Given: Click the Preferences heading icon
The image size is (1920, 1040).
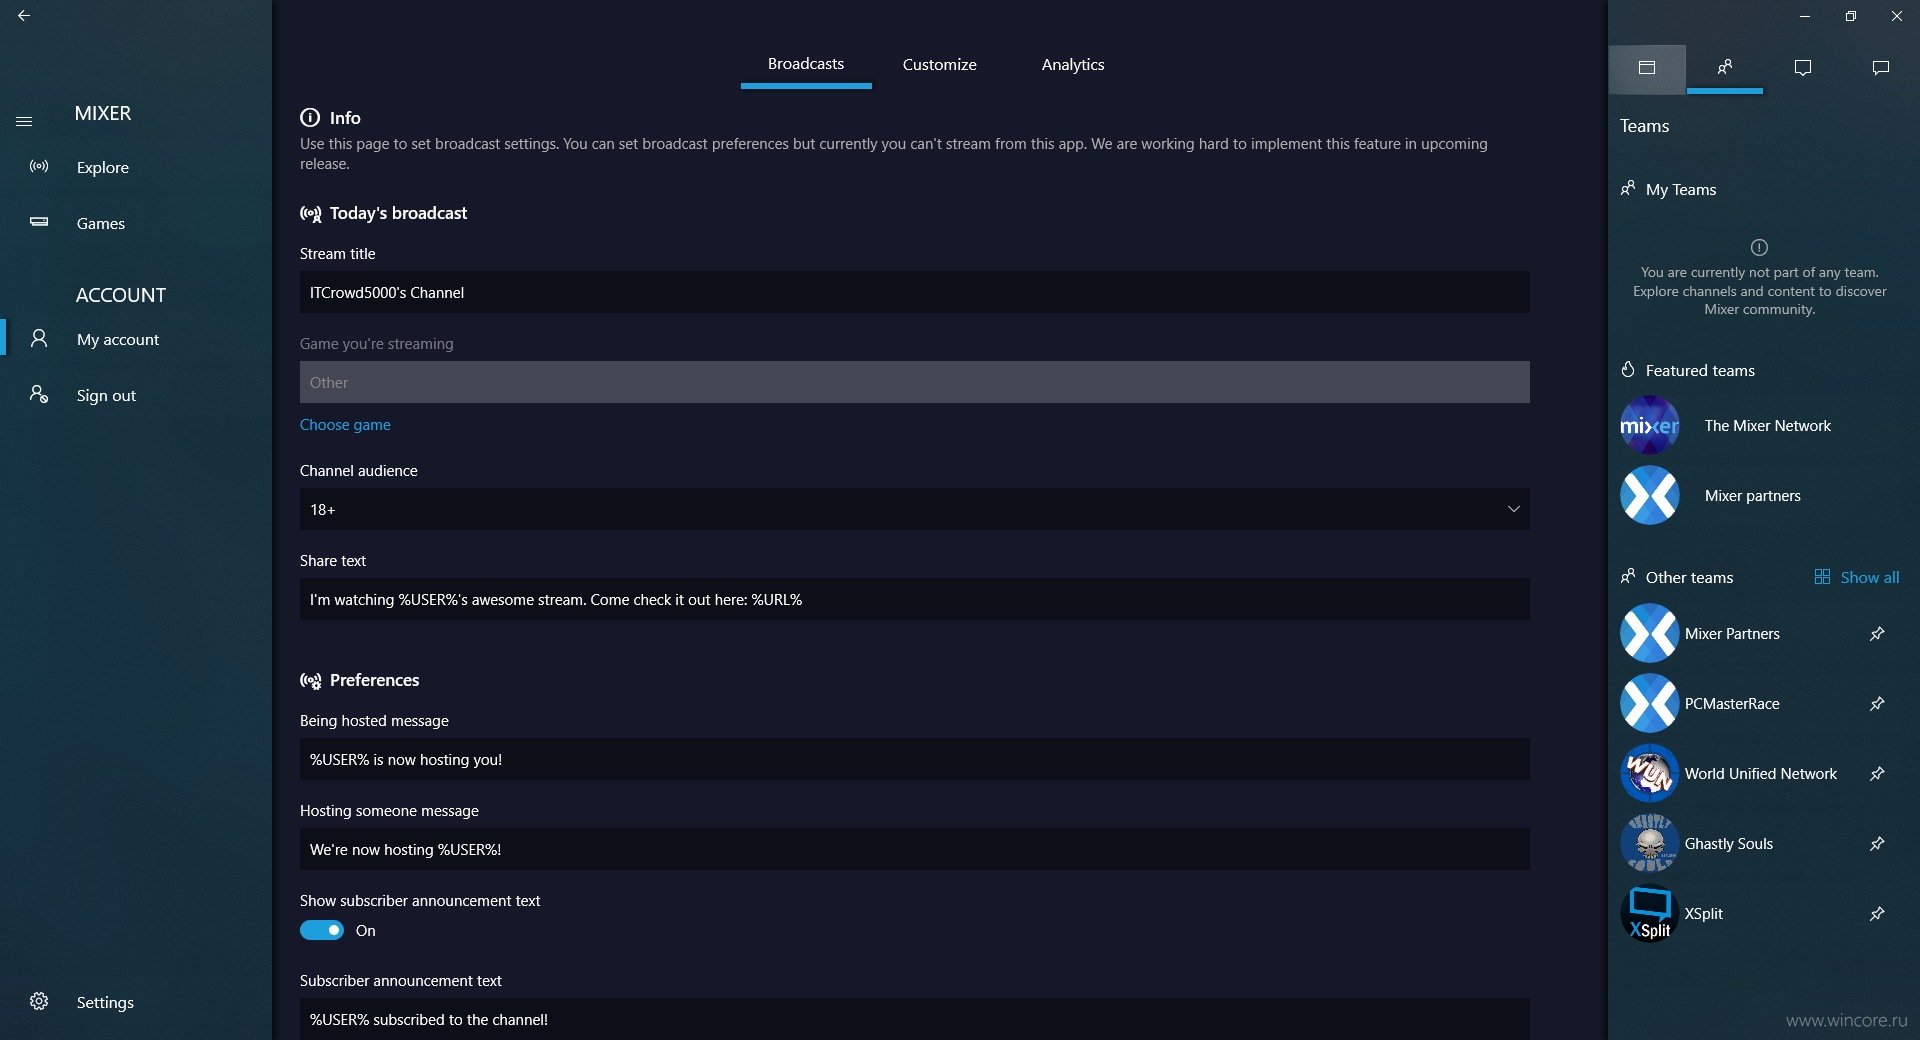Looking at the screenshot, I should 311,680.
